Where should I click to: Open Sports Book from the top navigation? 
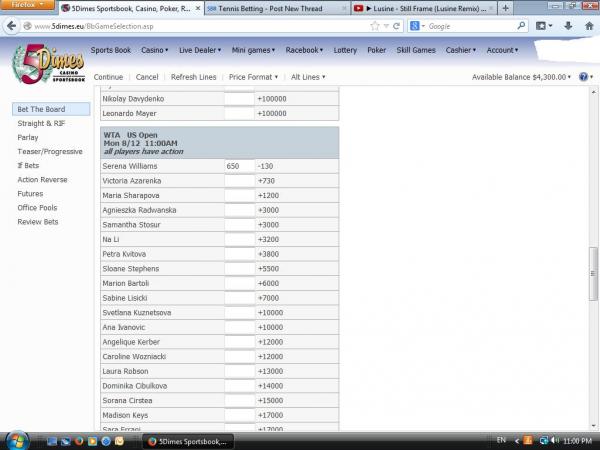pyautogui.click(x=110, y=49)
